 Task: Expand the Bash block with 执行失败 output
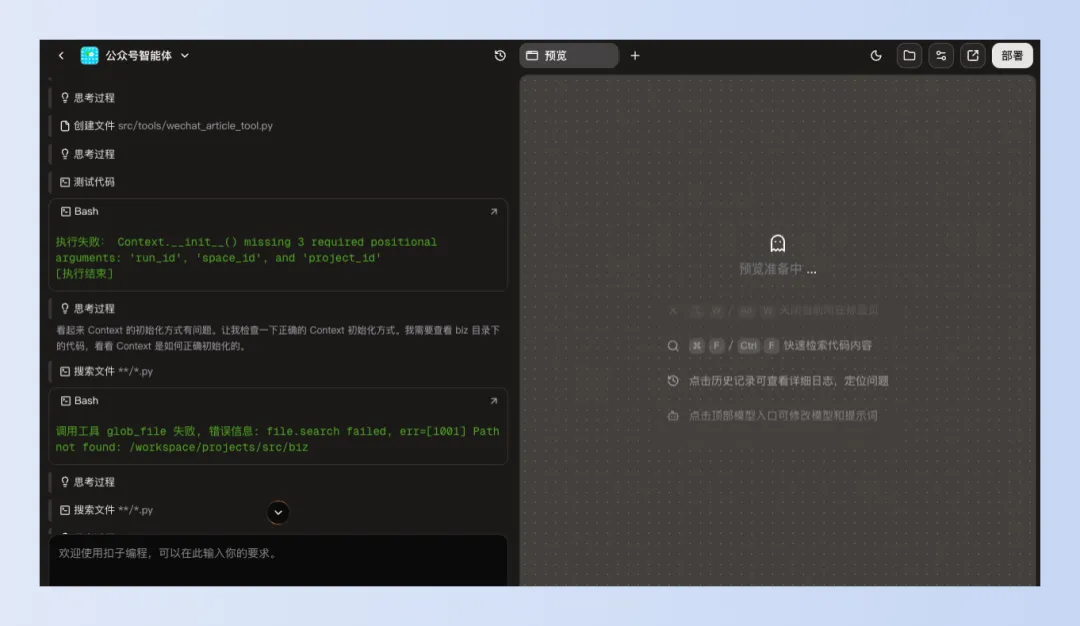(494, 212)
